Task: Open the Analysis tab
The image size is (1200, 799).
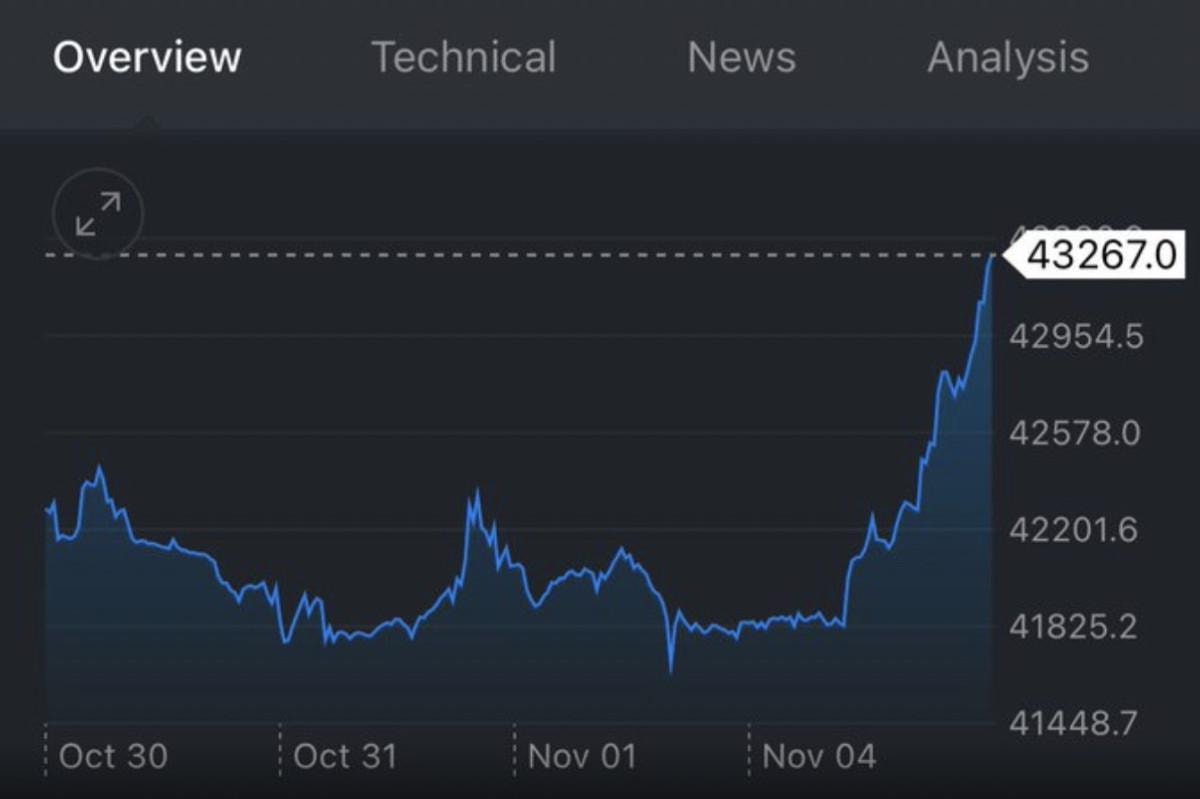Action: click(x=1007, y=58)
